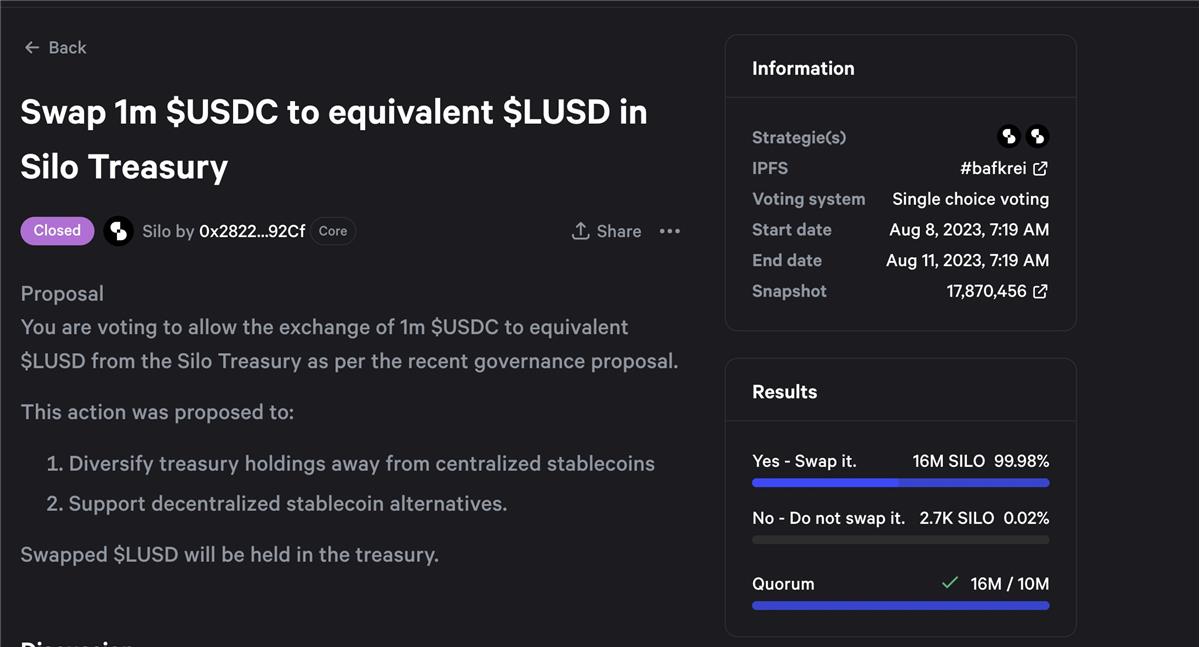Open the #bafkrei IPFS link
This screenshot has height=647, width=1200.
993,168
